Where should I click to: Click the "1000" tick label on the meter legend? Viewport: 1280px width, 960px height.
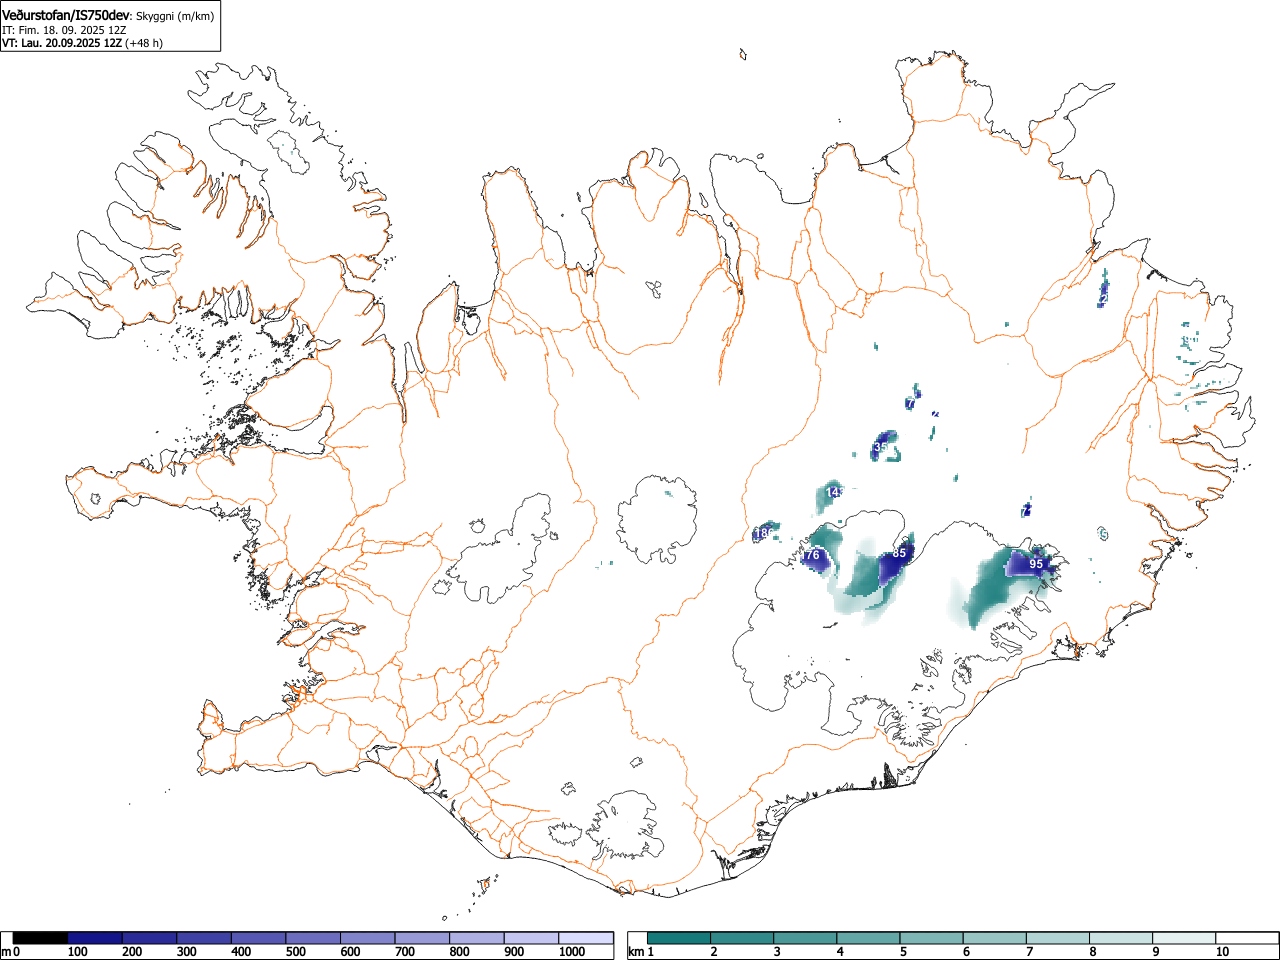(x=572, y=952)
